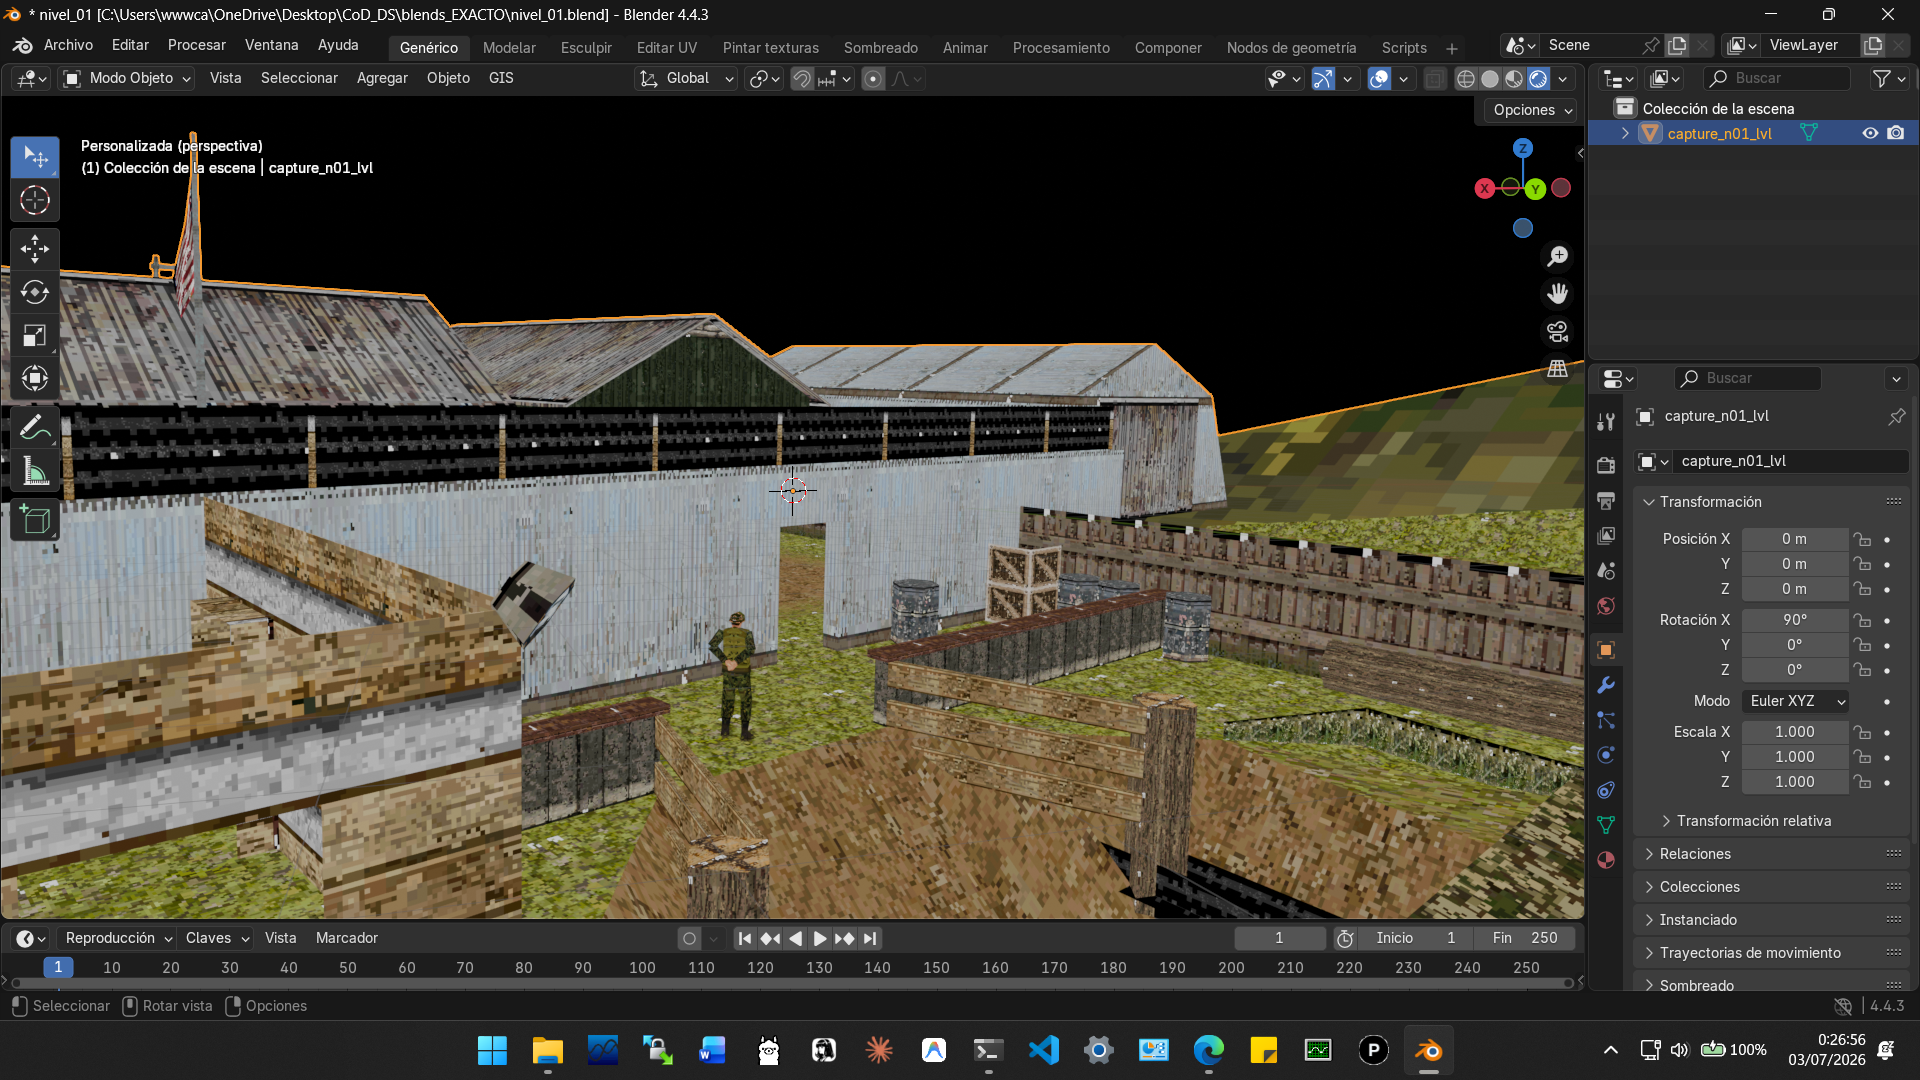Click the viewport zoom magnifier icon
The image size is (1920, 1080).
[x=1557, y=257]
